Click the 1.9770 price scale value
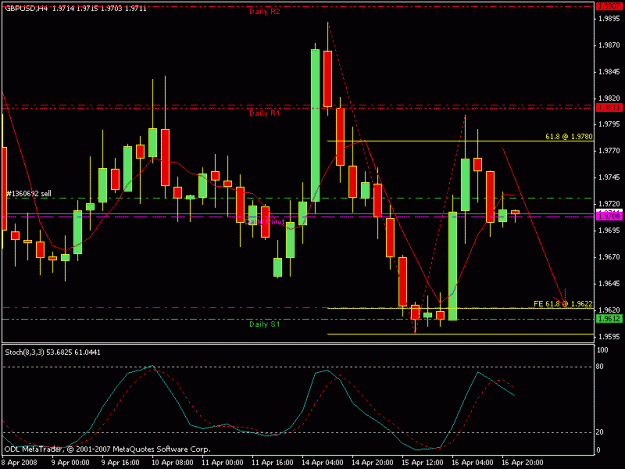625x469 pixels. pyautogui.click(x=609, y=151)
